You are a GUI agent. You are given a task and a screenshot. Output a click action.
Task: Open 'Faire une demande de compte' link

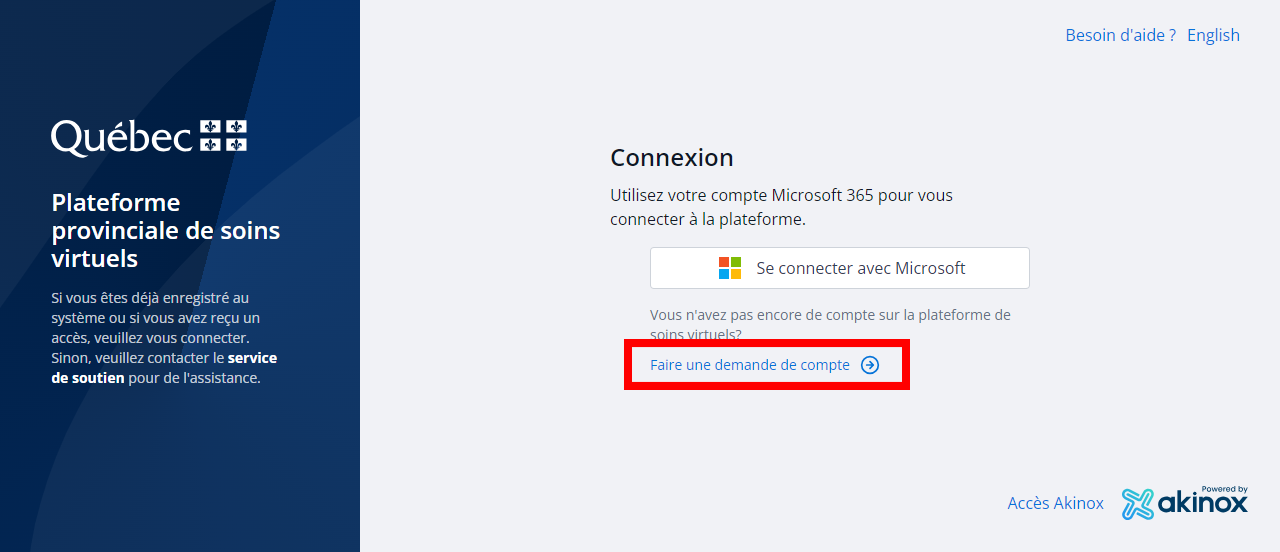pos(750,365)
